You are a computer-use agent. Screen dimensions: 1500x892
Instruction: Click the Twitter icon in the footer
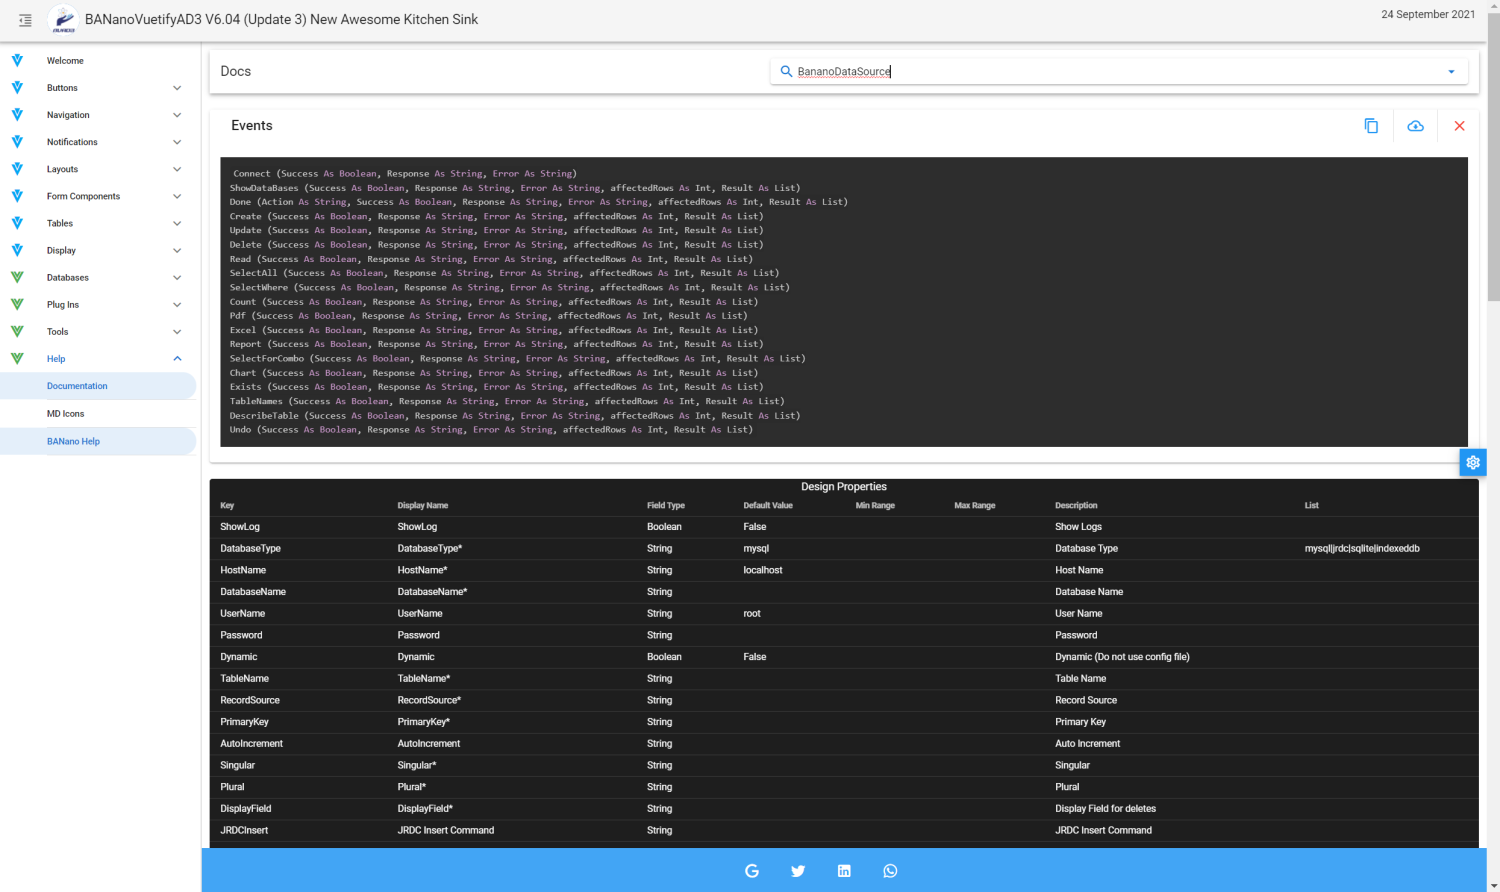[x=797, y=871]
